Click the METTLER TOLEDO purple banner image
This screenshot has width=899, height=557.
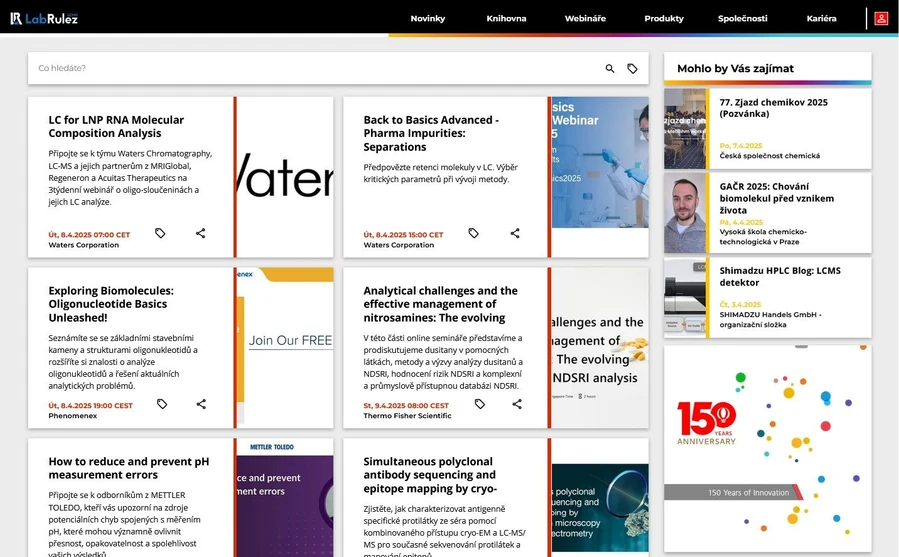285,498
